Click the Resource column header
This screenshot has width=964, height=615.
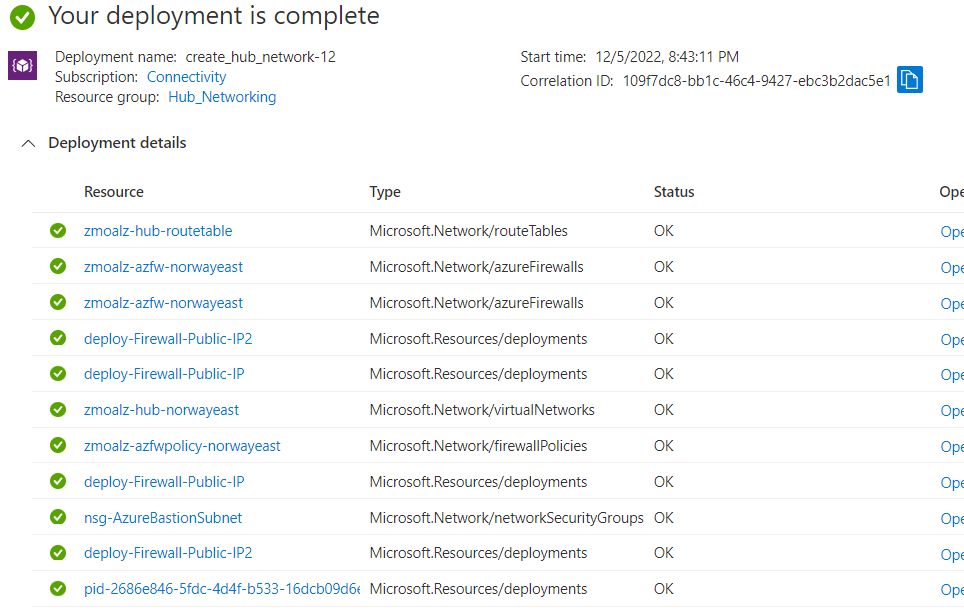(110, 191)
